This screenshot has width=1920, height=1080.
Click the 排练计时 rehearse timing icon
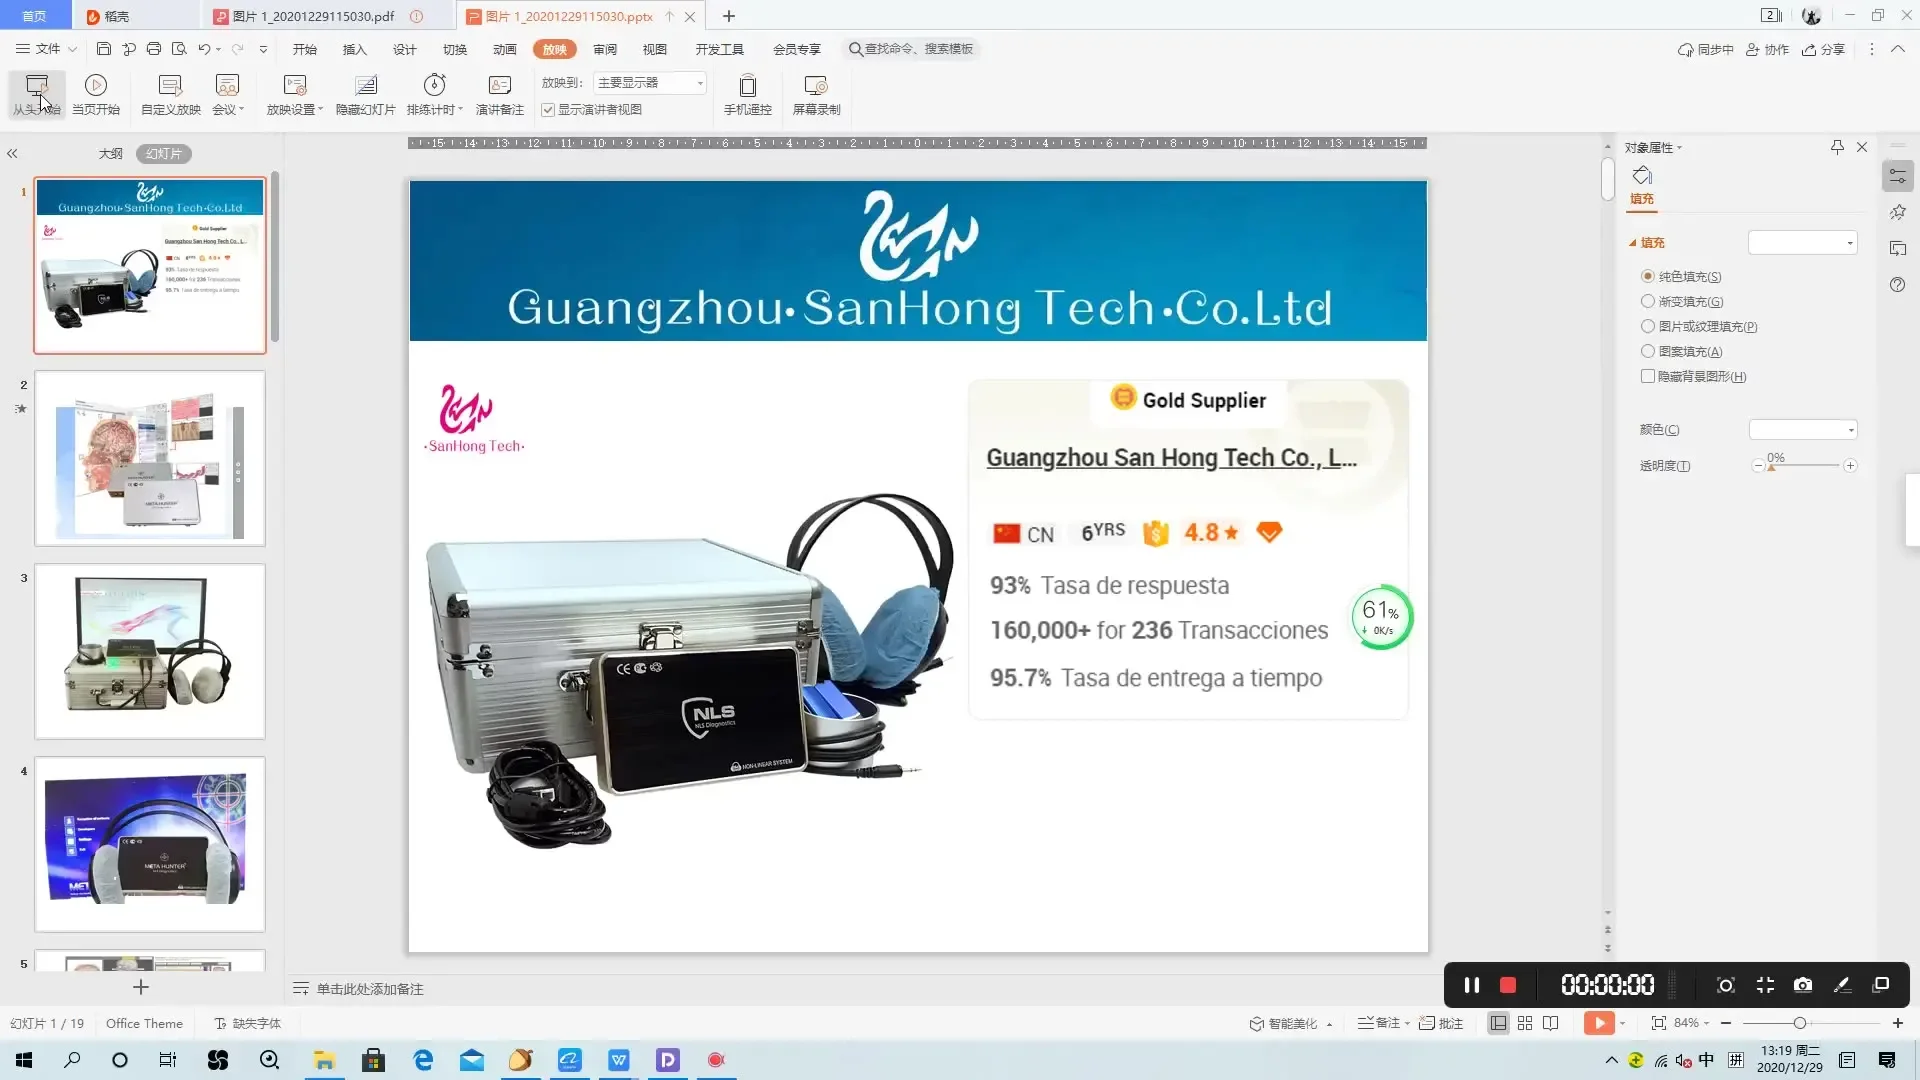pos(434,86)
